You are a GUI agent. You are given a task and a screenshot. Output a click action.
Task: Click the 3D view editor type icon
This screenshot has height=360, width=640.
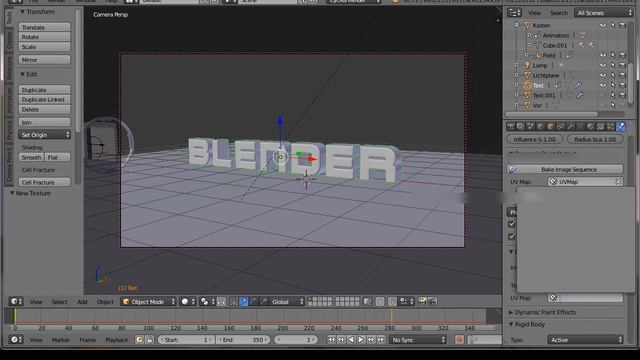[16, 302]
